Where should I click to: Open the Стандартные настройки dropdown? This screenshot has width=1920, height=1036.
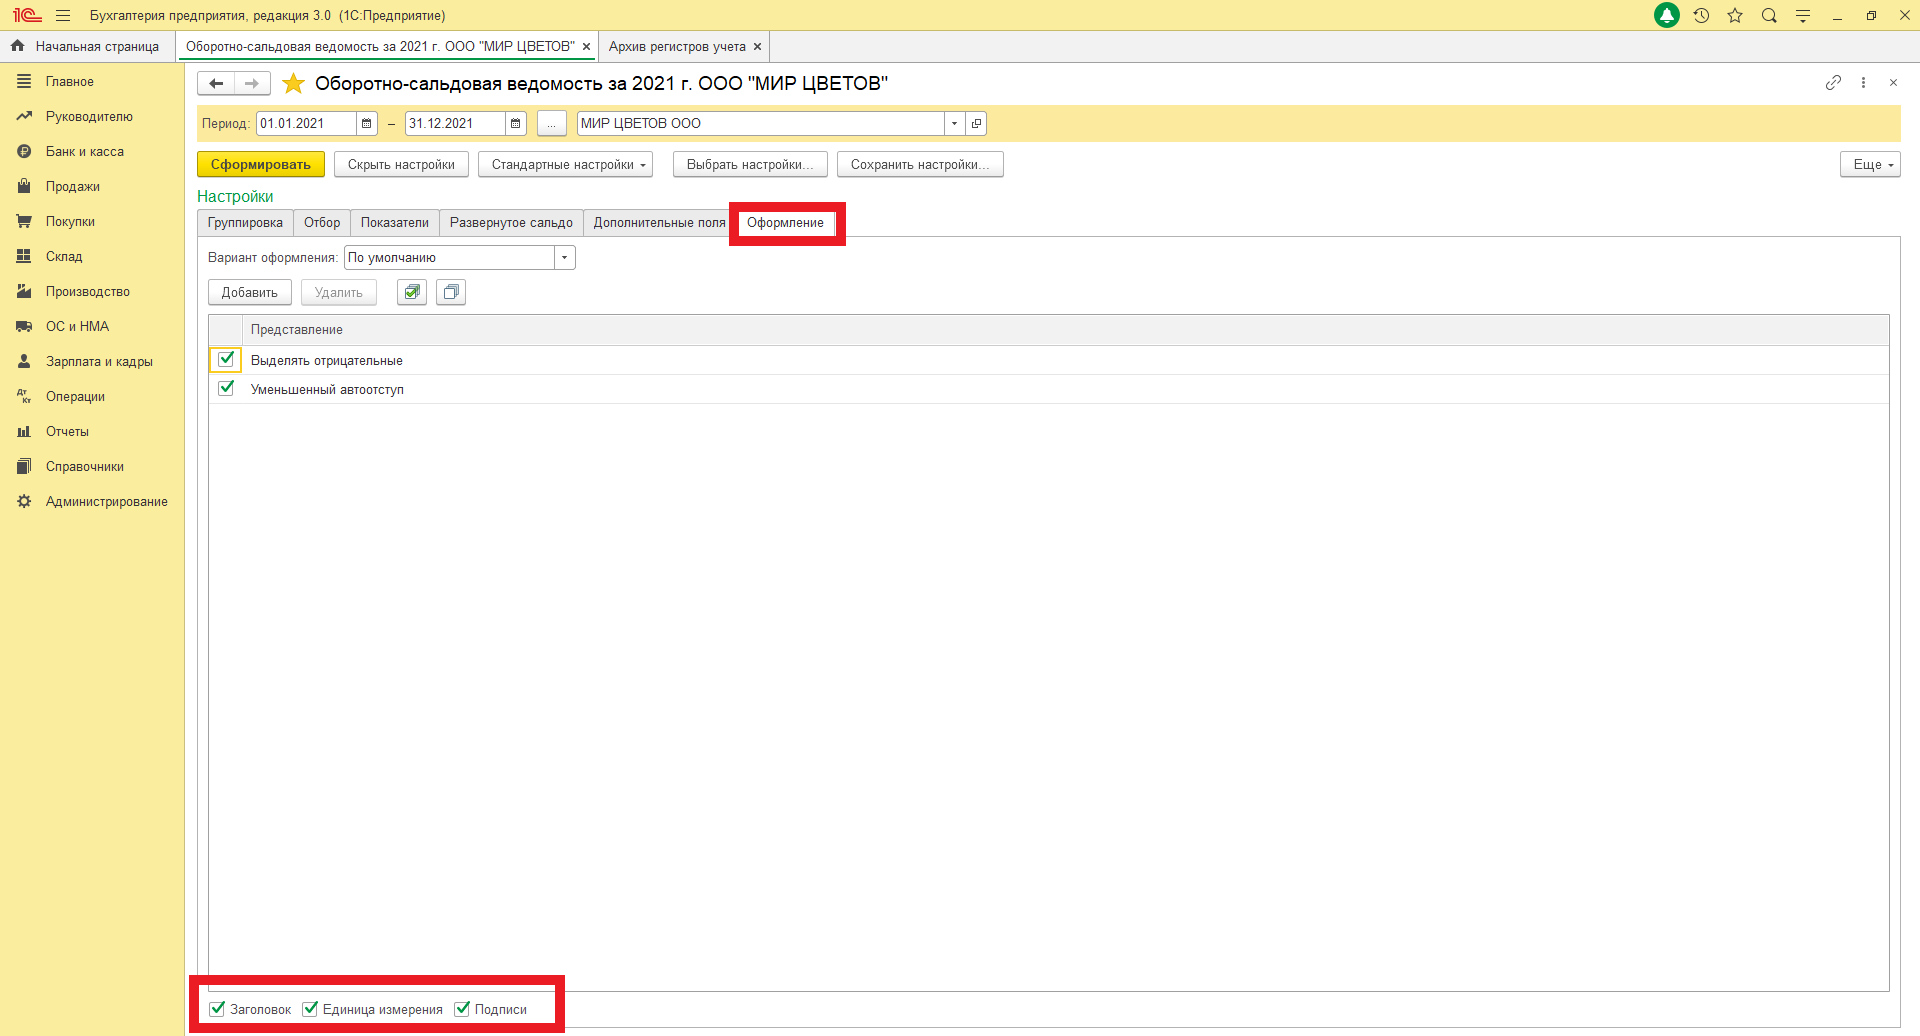(565, 165)
